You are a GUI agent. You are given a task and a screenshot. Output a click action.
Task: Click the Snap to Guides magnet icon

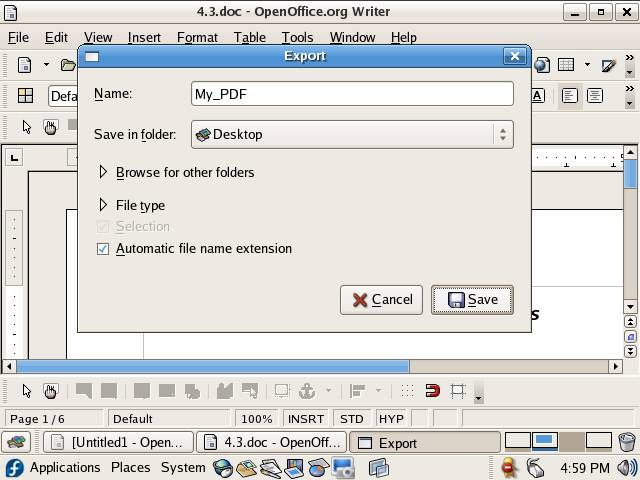click(432, 391)
